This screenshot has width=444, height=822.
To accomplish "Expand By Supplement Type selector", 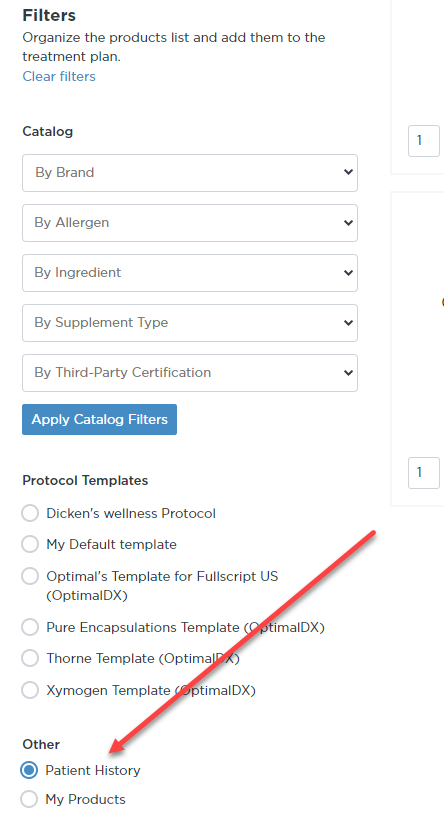I will (190, 322).
